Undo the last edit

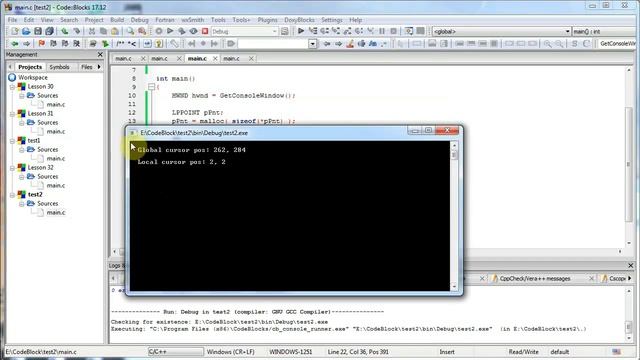[64, 31]
